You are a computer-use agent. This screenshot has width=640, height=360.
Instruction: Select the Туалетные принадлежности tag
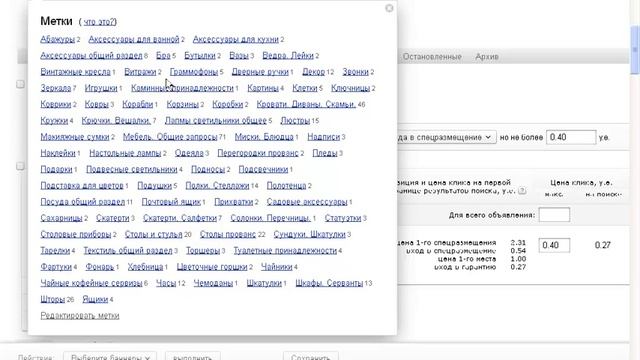tap(285, 251)
